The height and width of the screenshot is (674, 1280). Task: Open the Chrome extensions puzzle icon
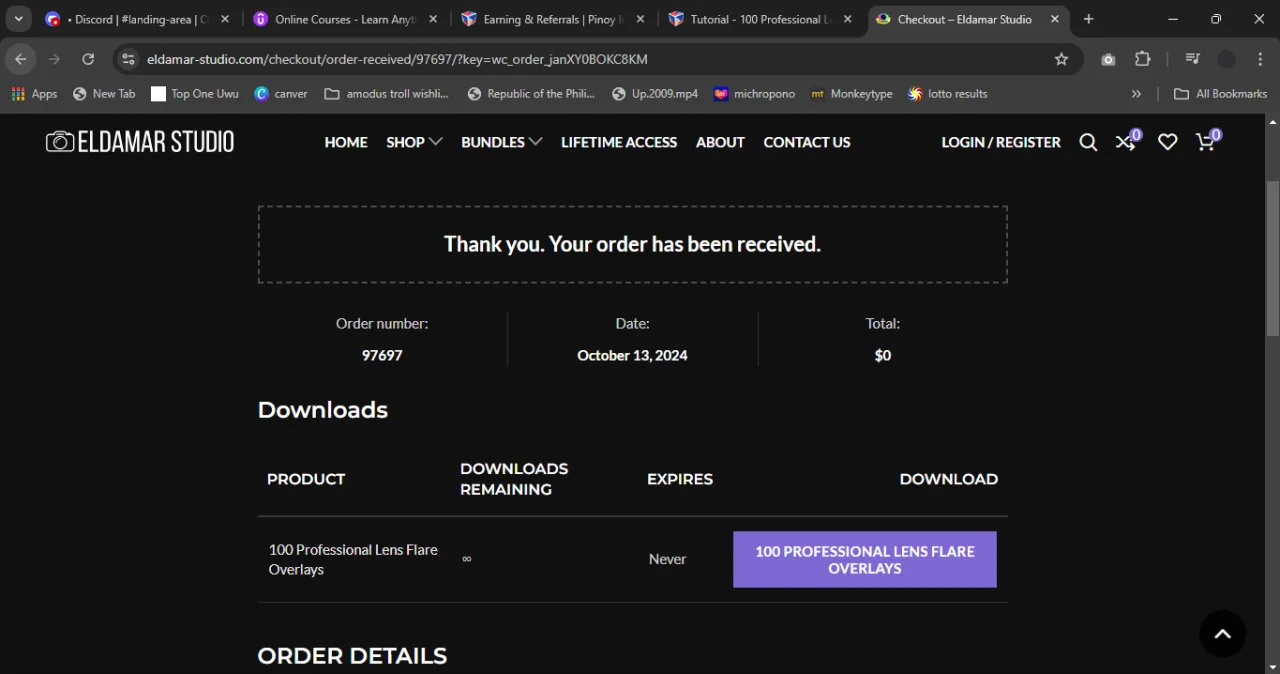[x=1143, y=59]
